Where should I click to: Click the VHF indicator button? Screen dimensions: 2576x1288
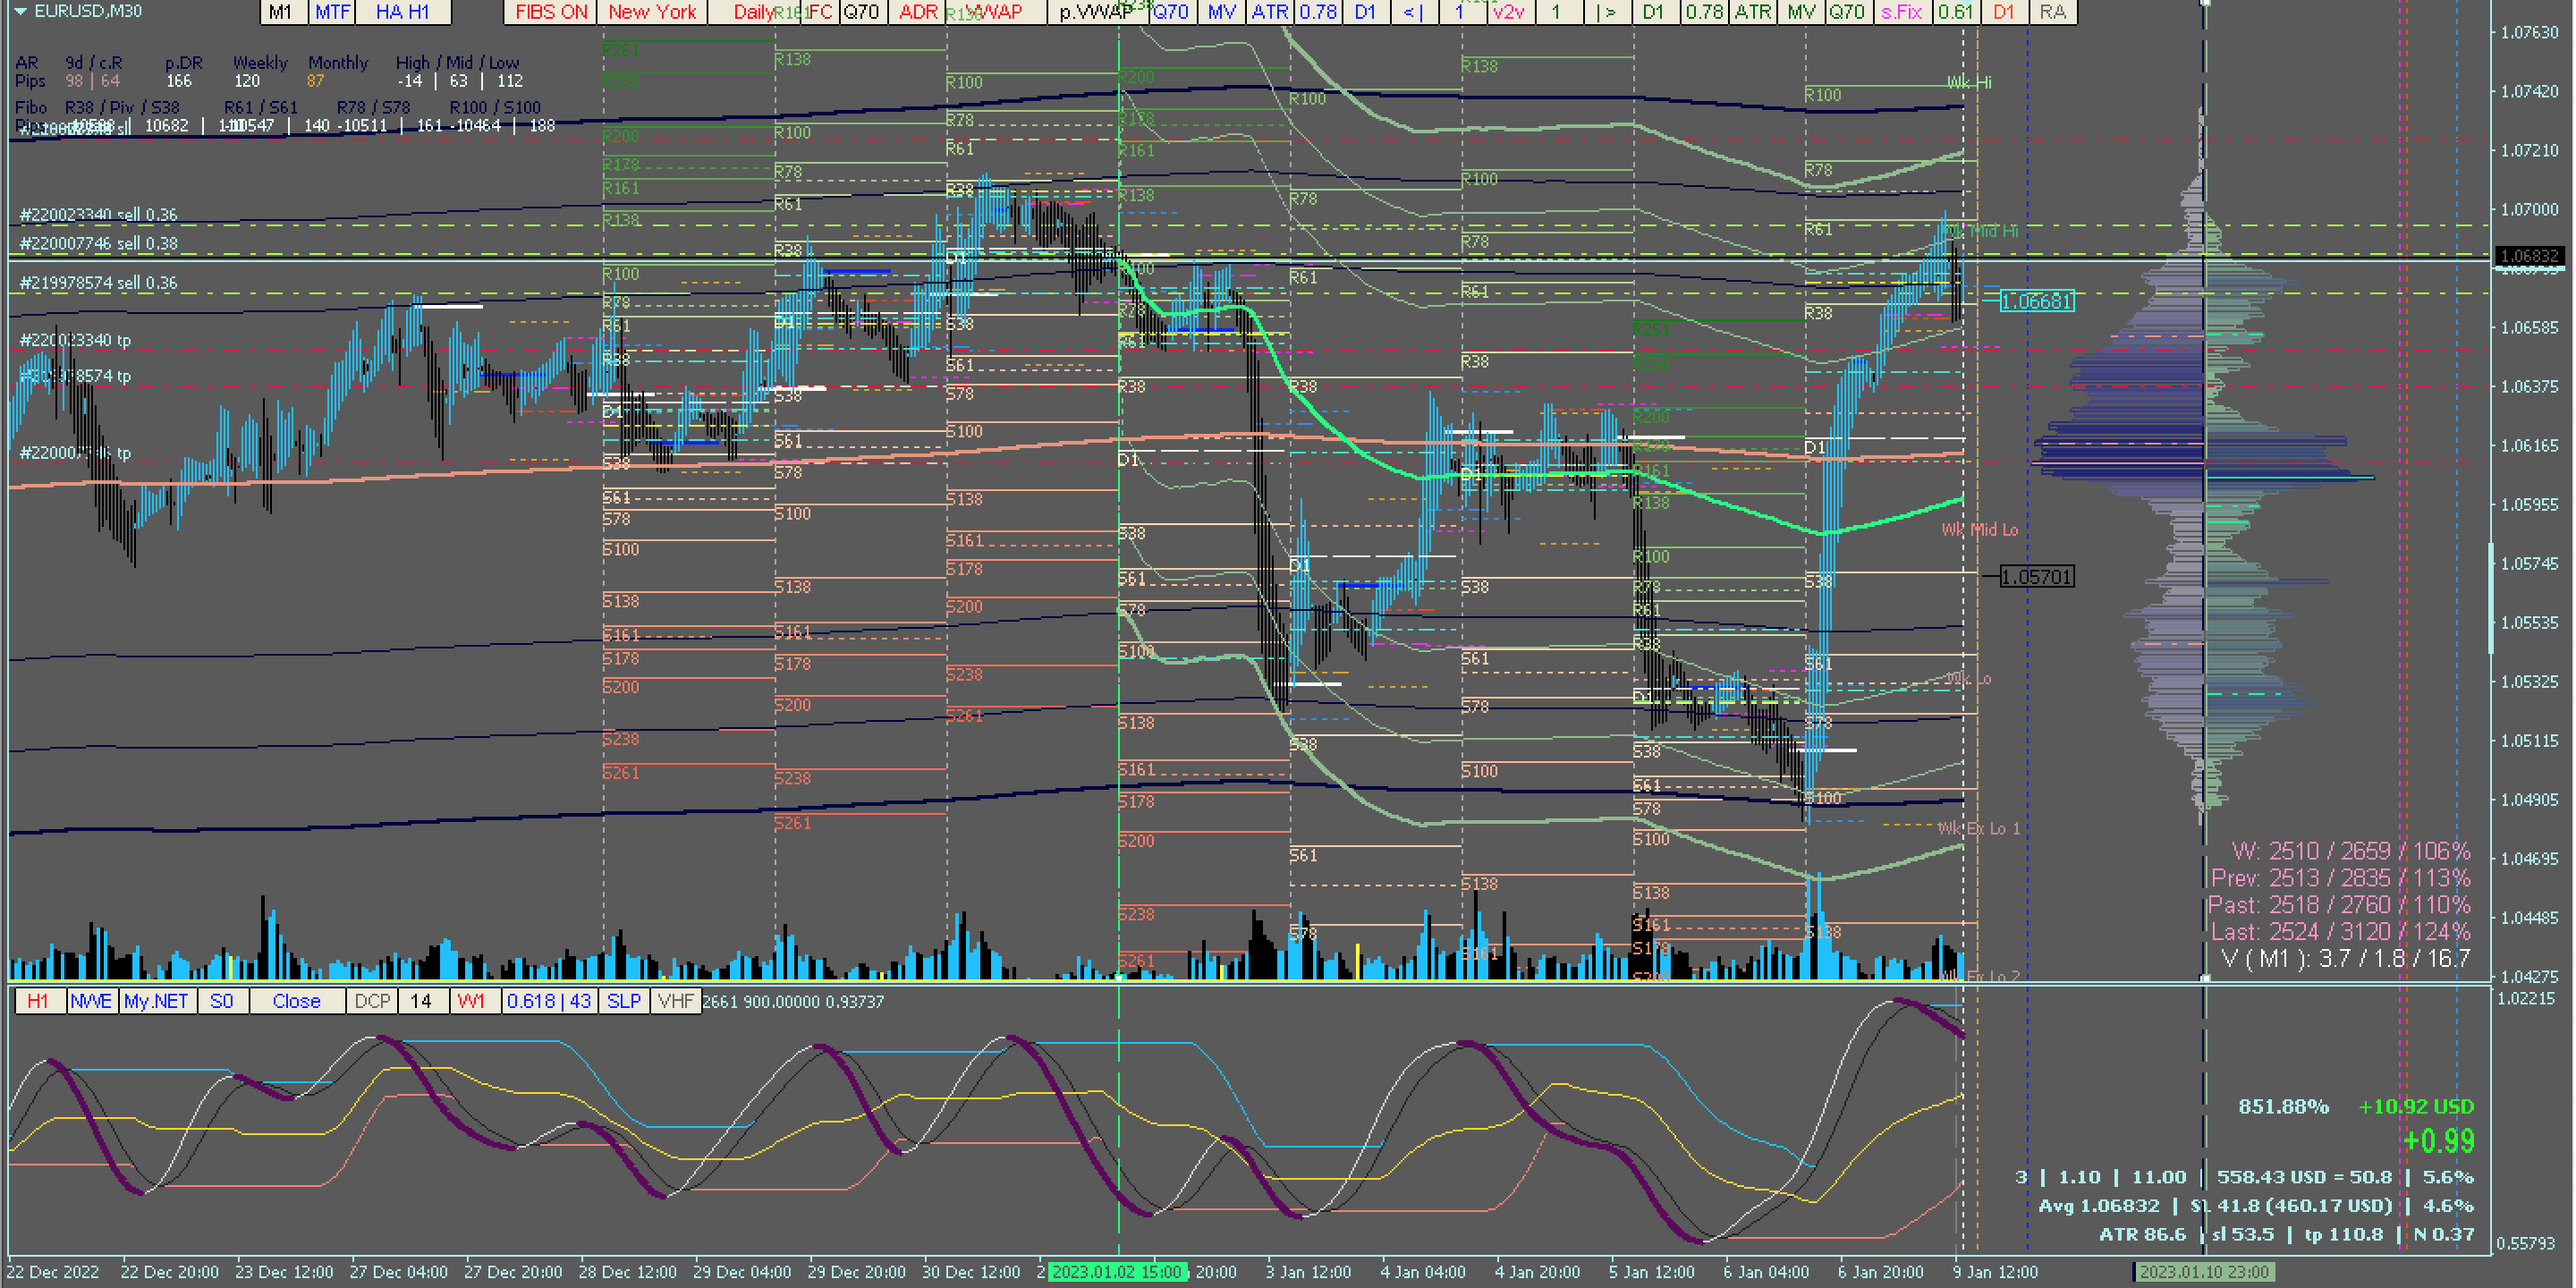(x=676, y=1001)
